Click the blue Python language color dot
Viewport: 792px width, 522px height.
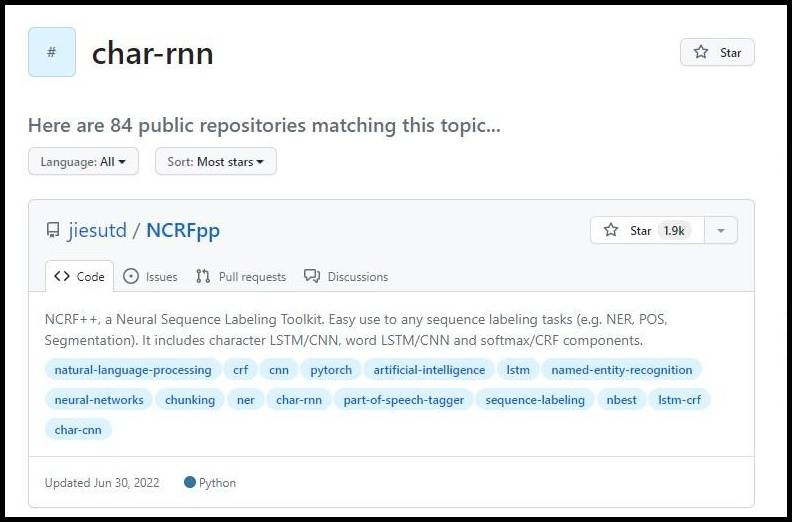point(190,482)
